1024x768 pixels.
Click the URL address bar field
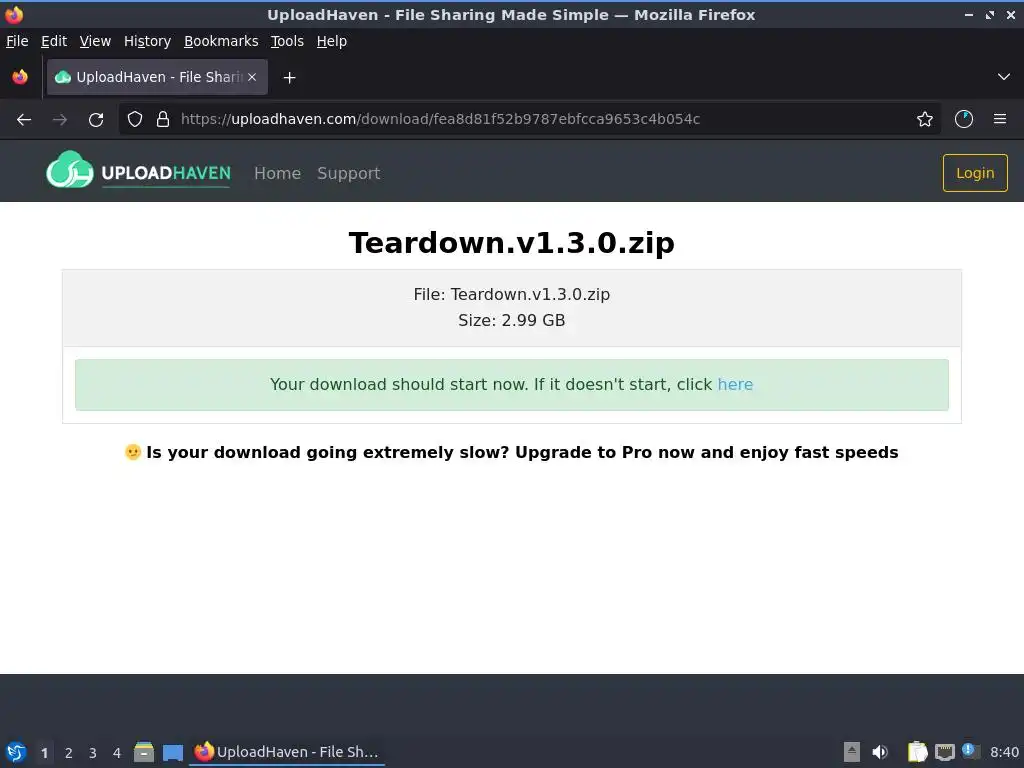(x=529, y=119)
